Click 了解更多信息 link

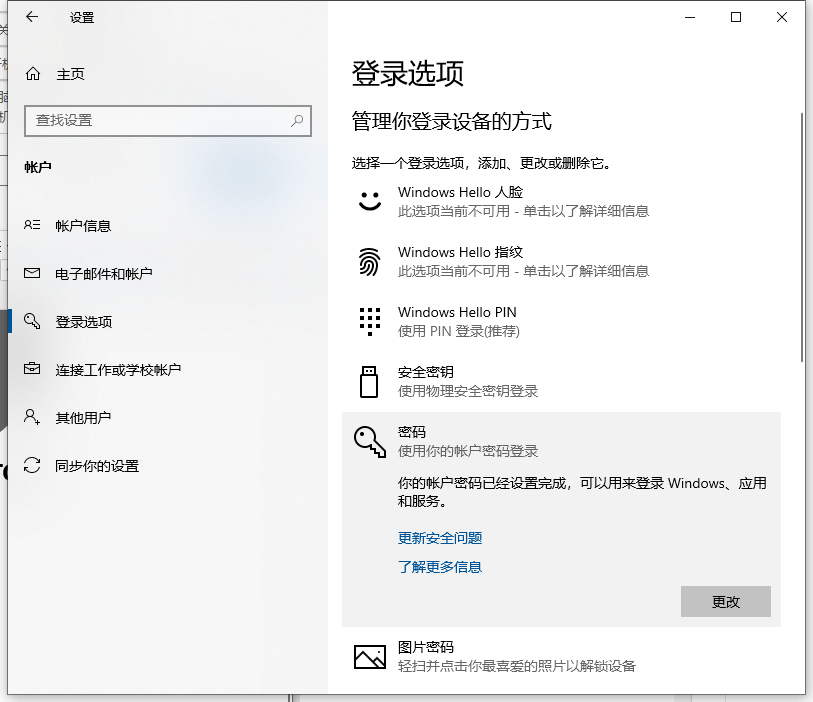tap(439, 566)
